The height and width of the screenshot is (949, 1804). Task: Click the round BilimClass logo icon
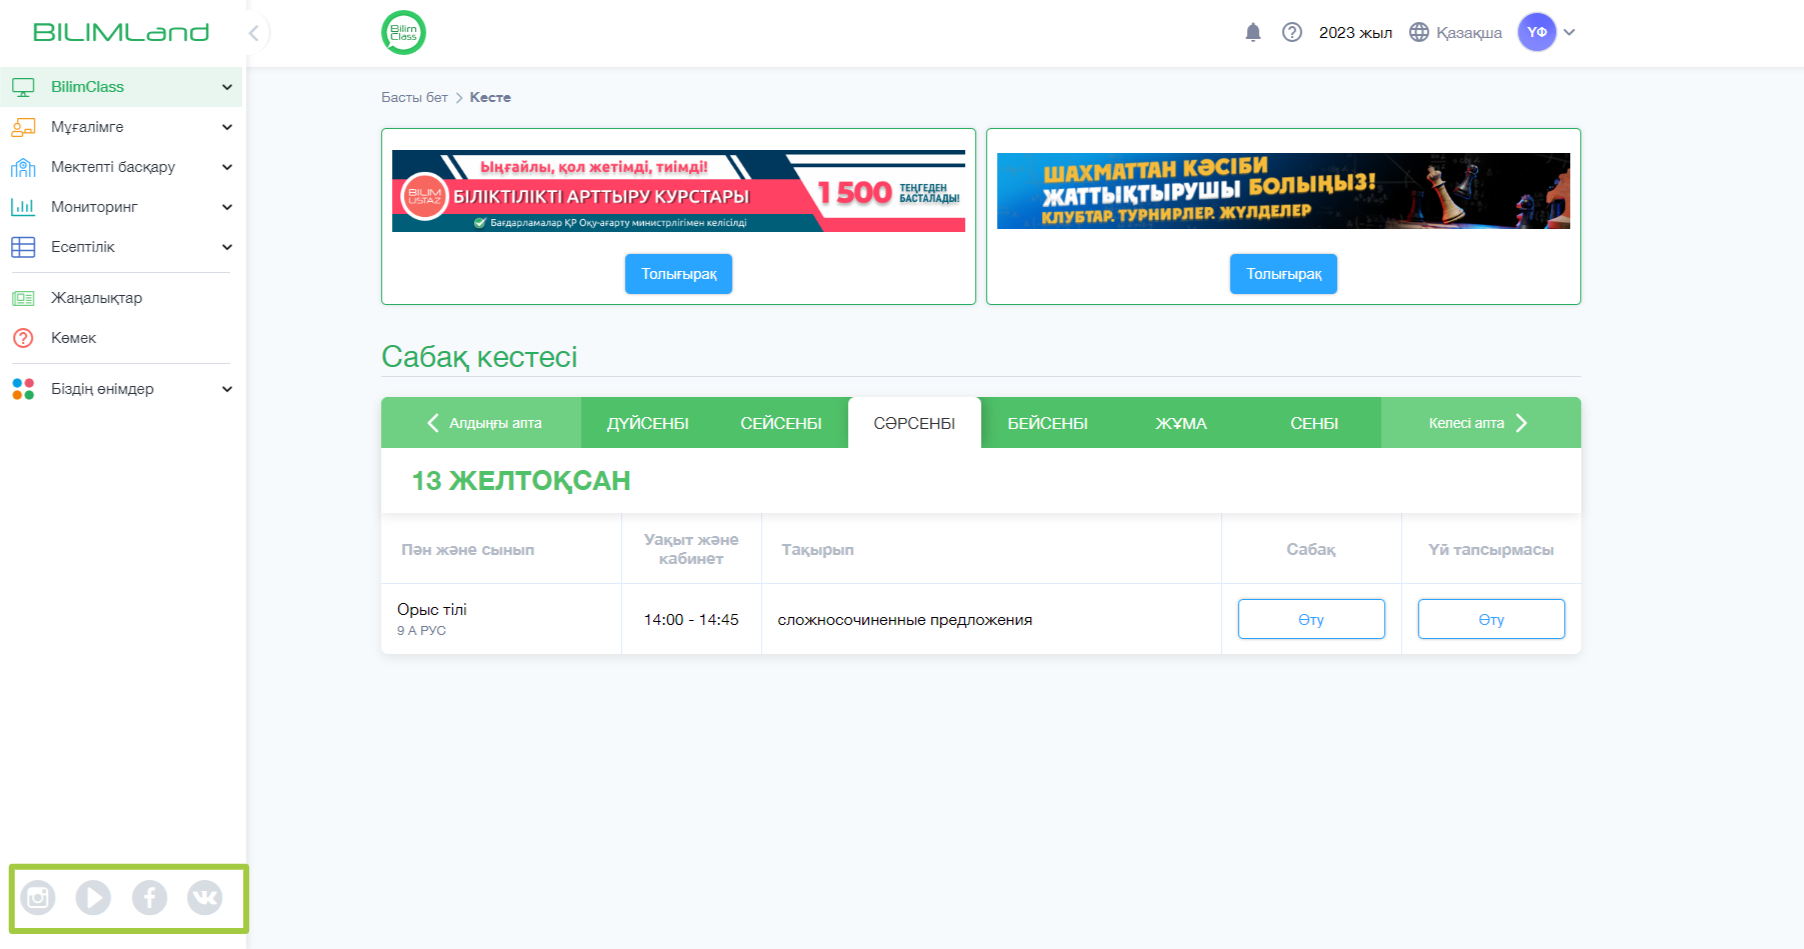coord(404,32)
